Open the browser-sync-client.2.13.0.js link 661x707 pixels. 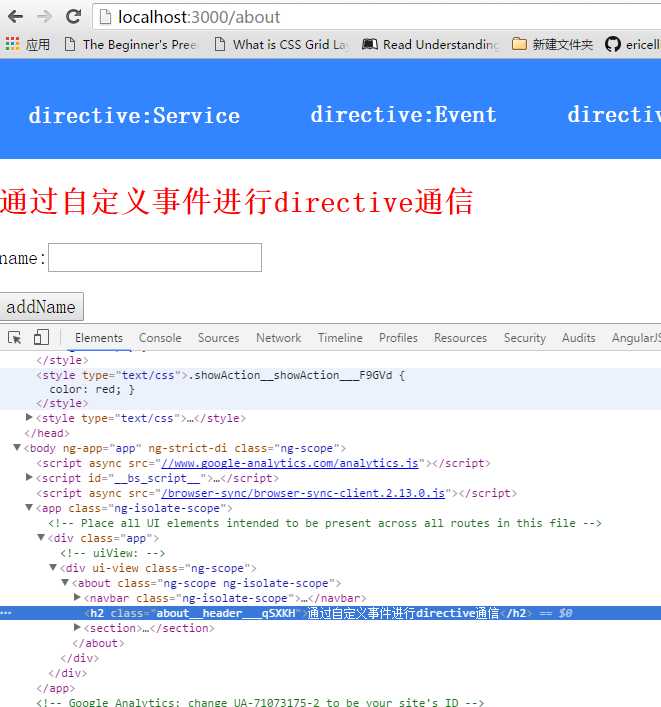[x=303, y=493]
